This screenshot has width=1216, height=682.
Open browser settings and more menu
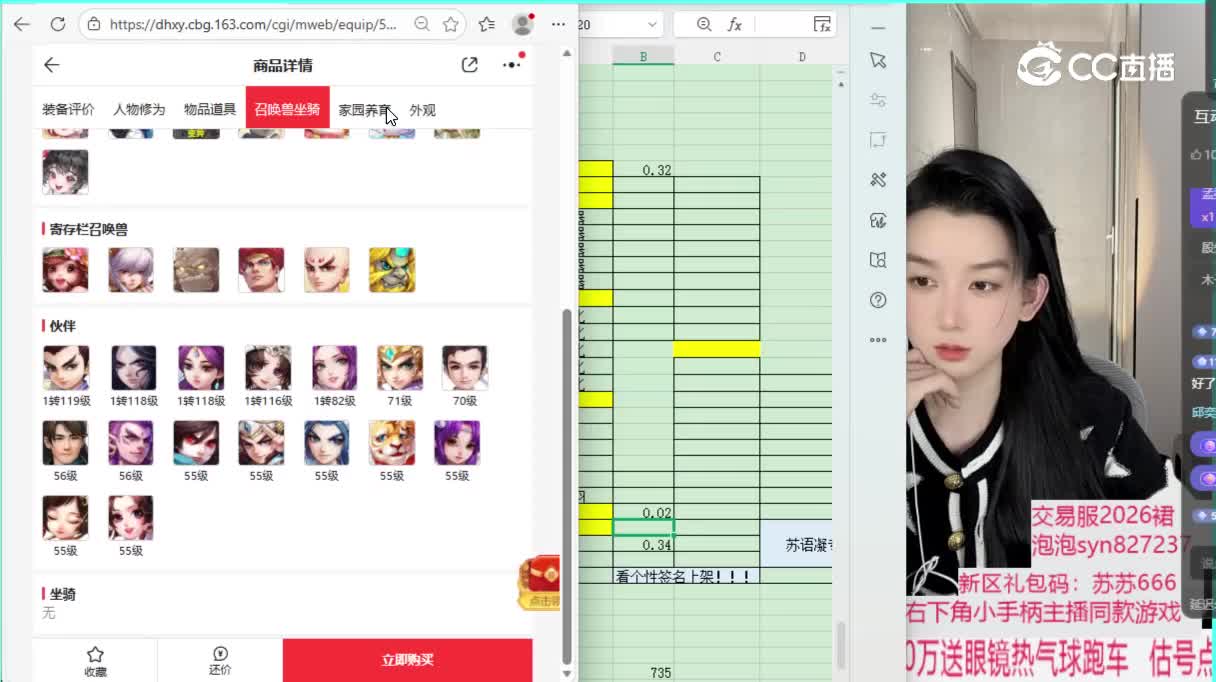click(x=558, y=24)
